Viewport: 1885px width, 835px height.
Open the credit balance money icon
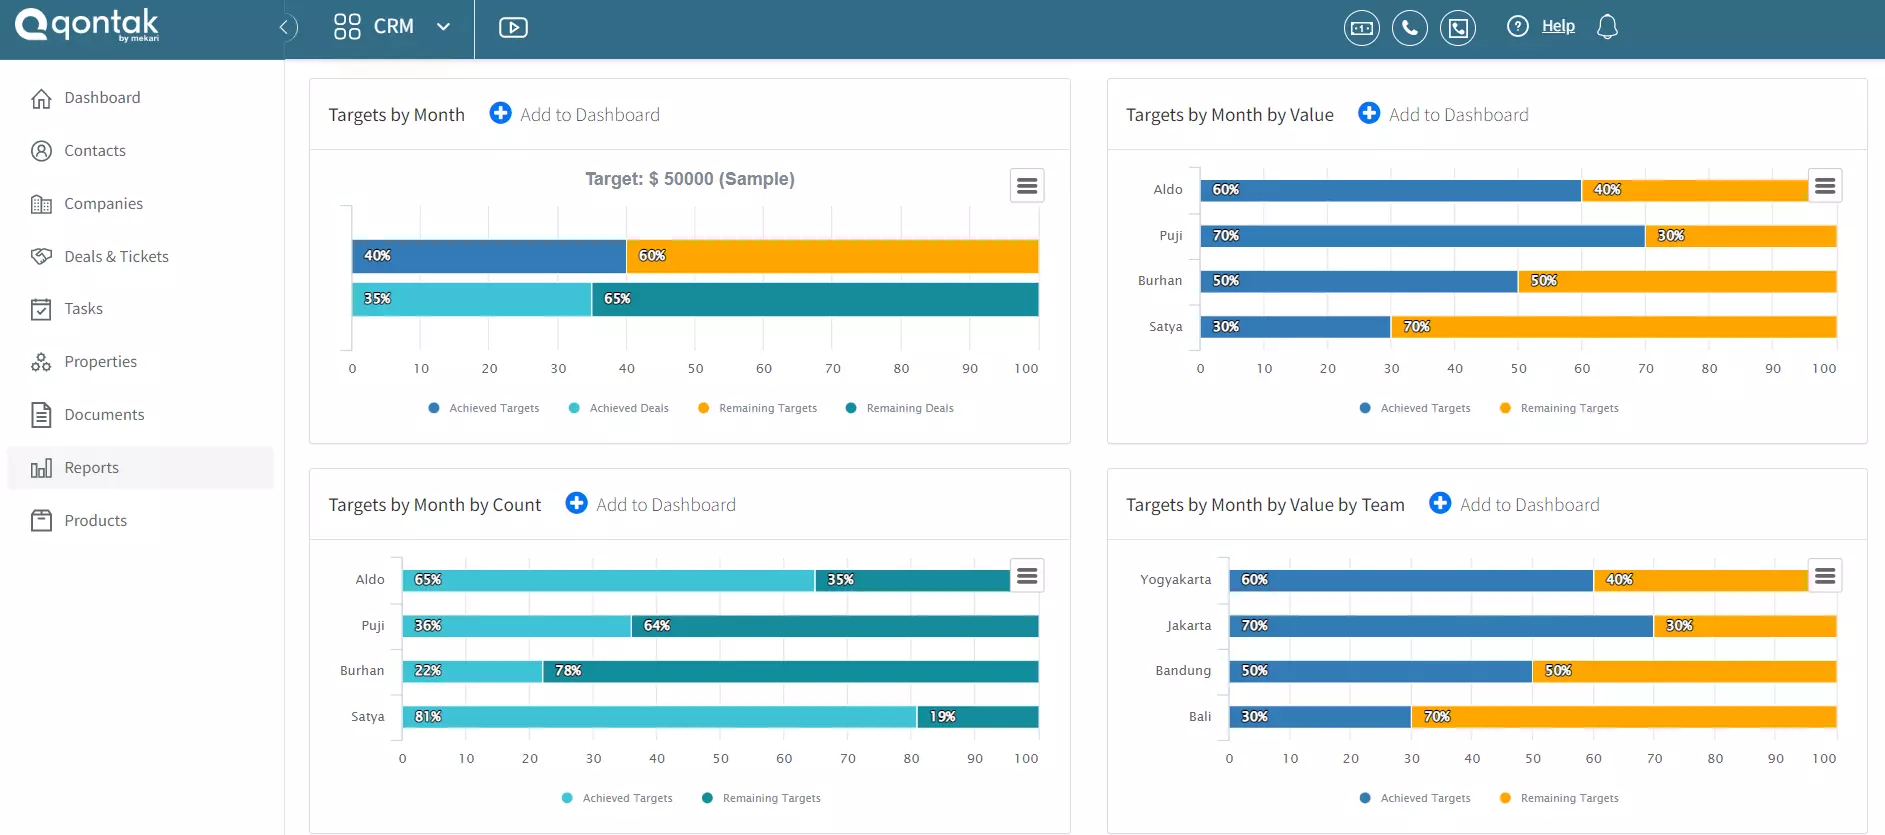click(1361, 28)
